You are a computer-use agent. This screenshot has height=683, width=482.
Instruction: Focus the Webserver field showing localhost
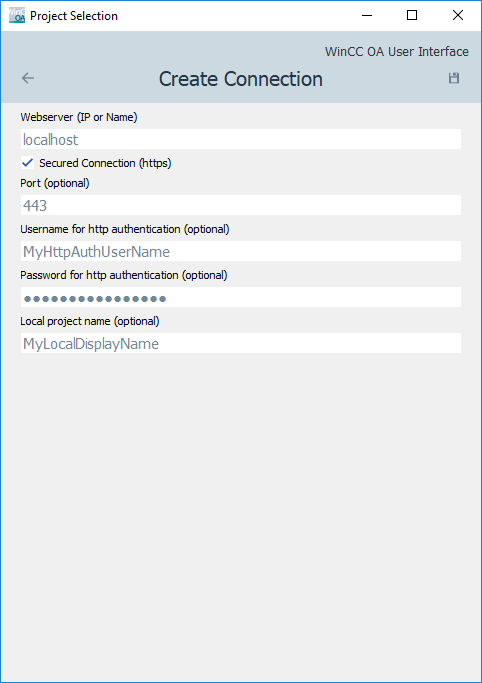point(241,139)
